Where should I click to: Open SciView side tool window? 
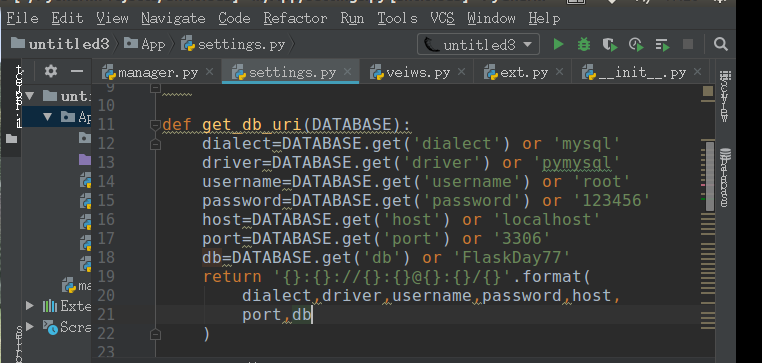tap(725, 96)
